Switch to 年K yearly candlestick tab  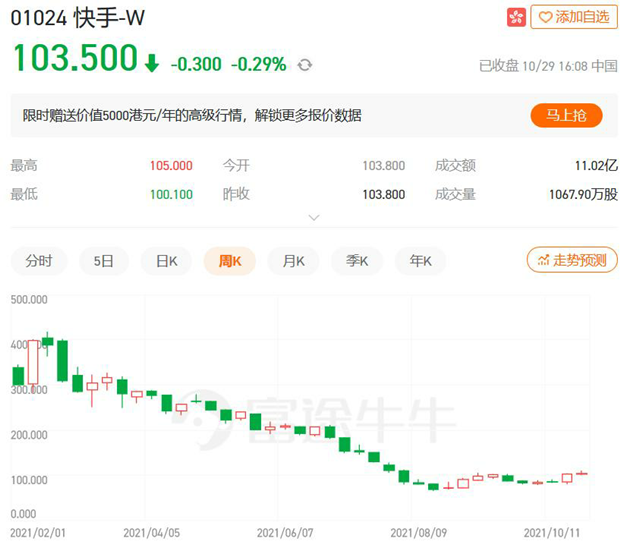click(420, 261)
